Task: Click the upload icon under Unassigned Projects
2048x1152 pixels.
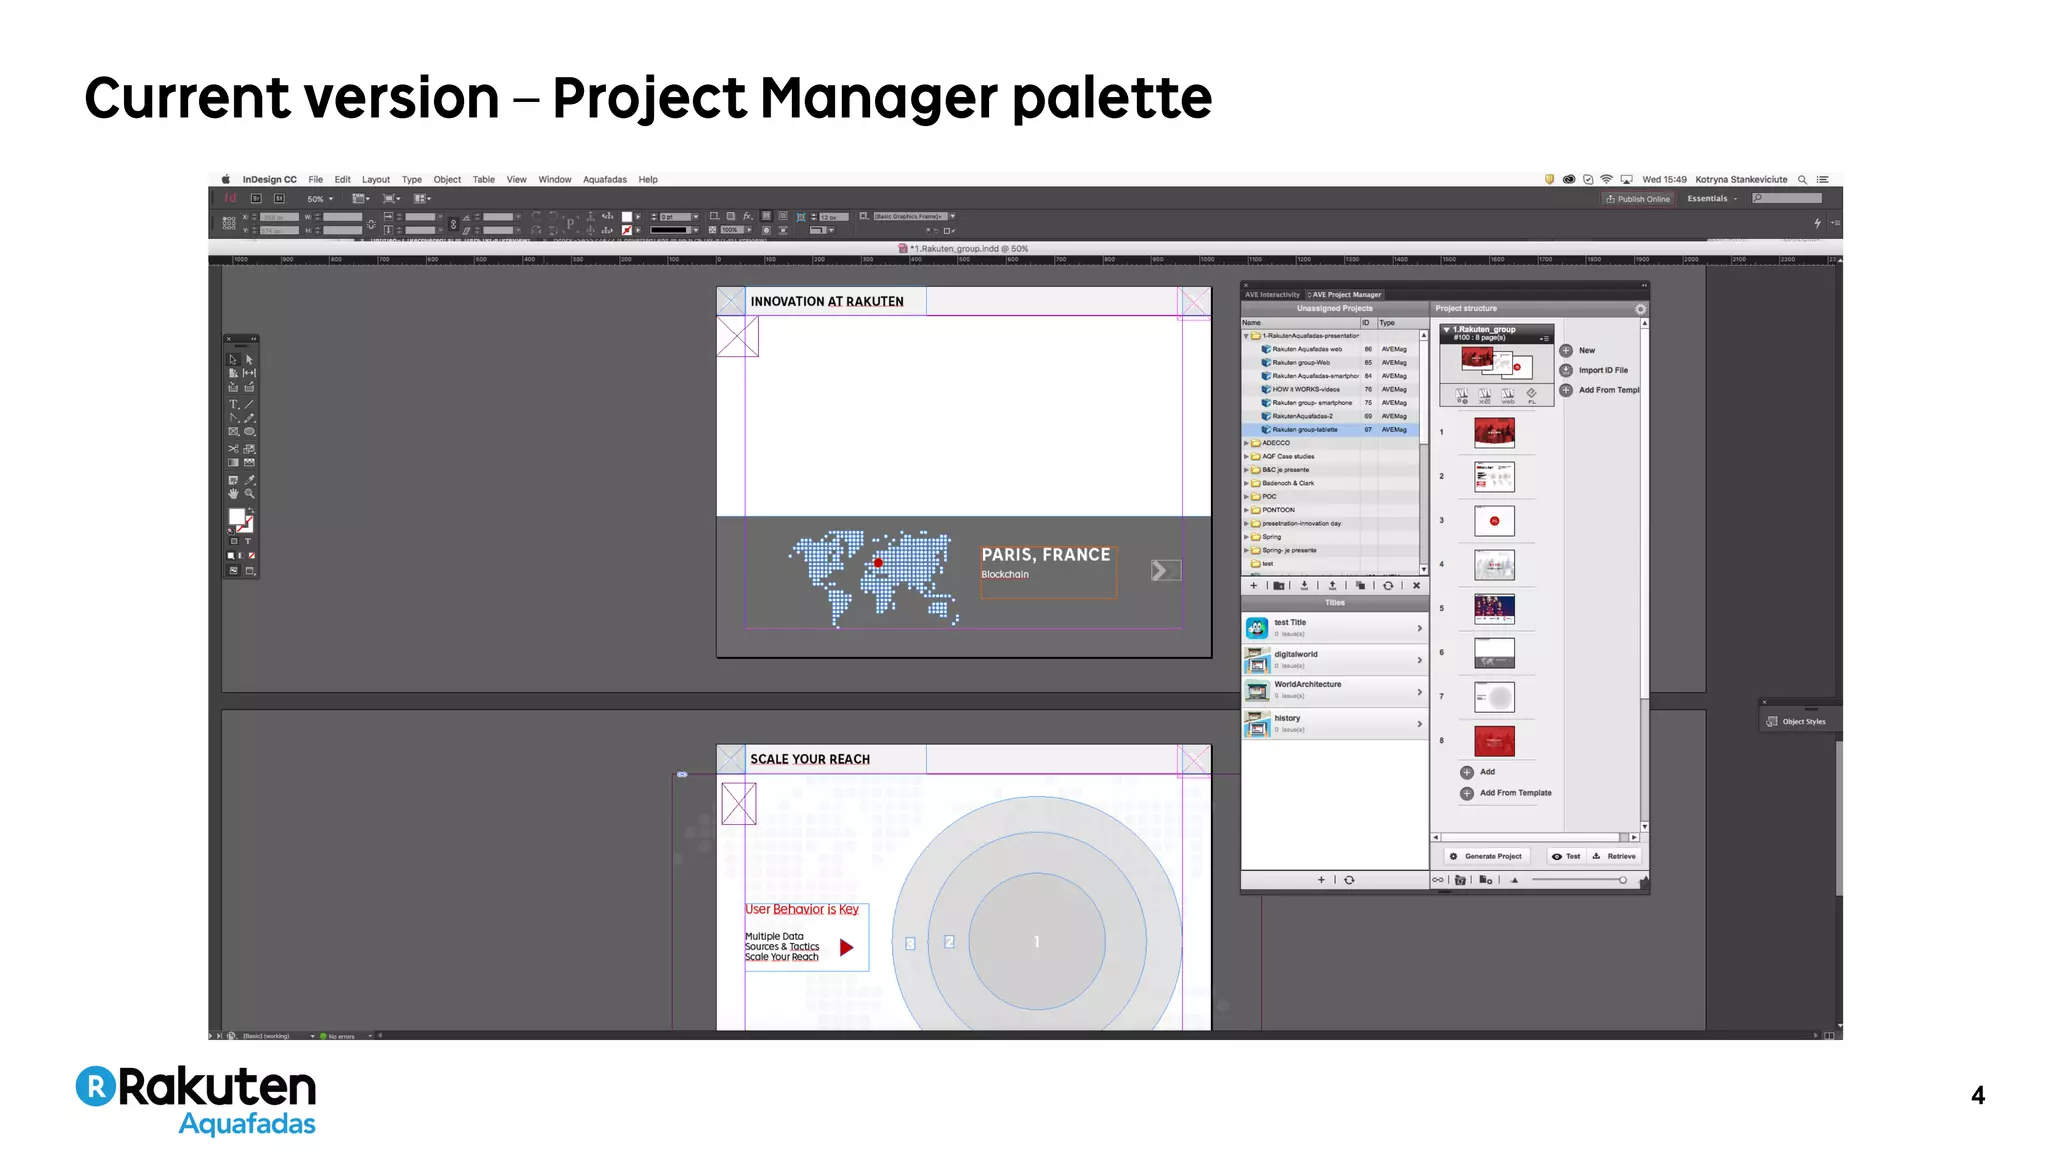Action: (x=1332, y=586)
